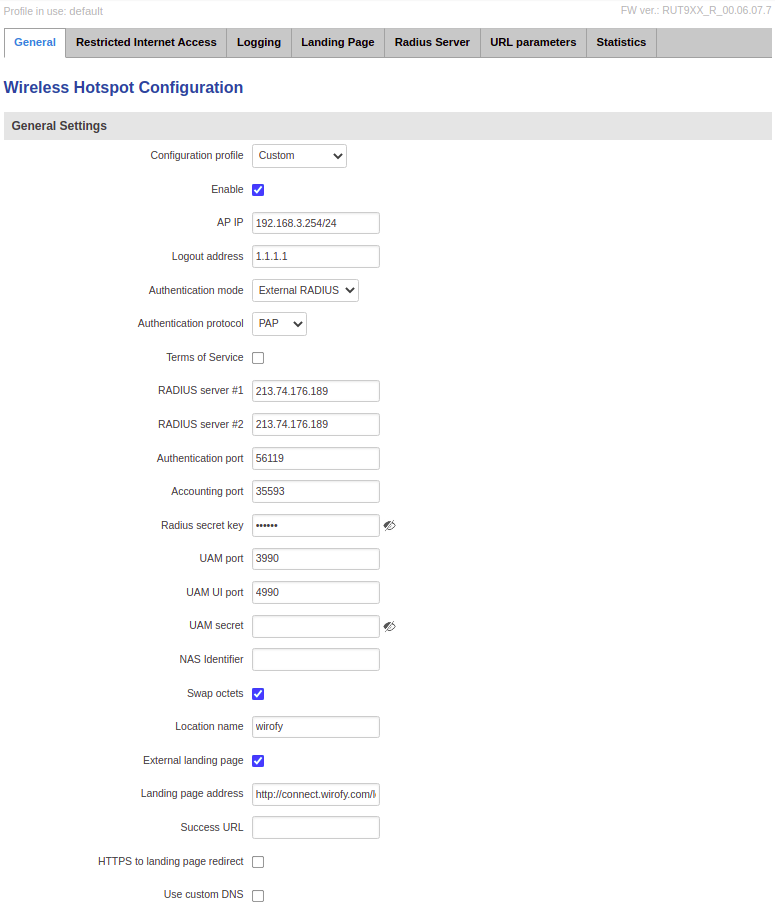The width and height of the screenshot is (775, 911).
Task: Go to the Landing Page tab
Action: 337,43
